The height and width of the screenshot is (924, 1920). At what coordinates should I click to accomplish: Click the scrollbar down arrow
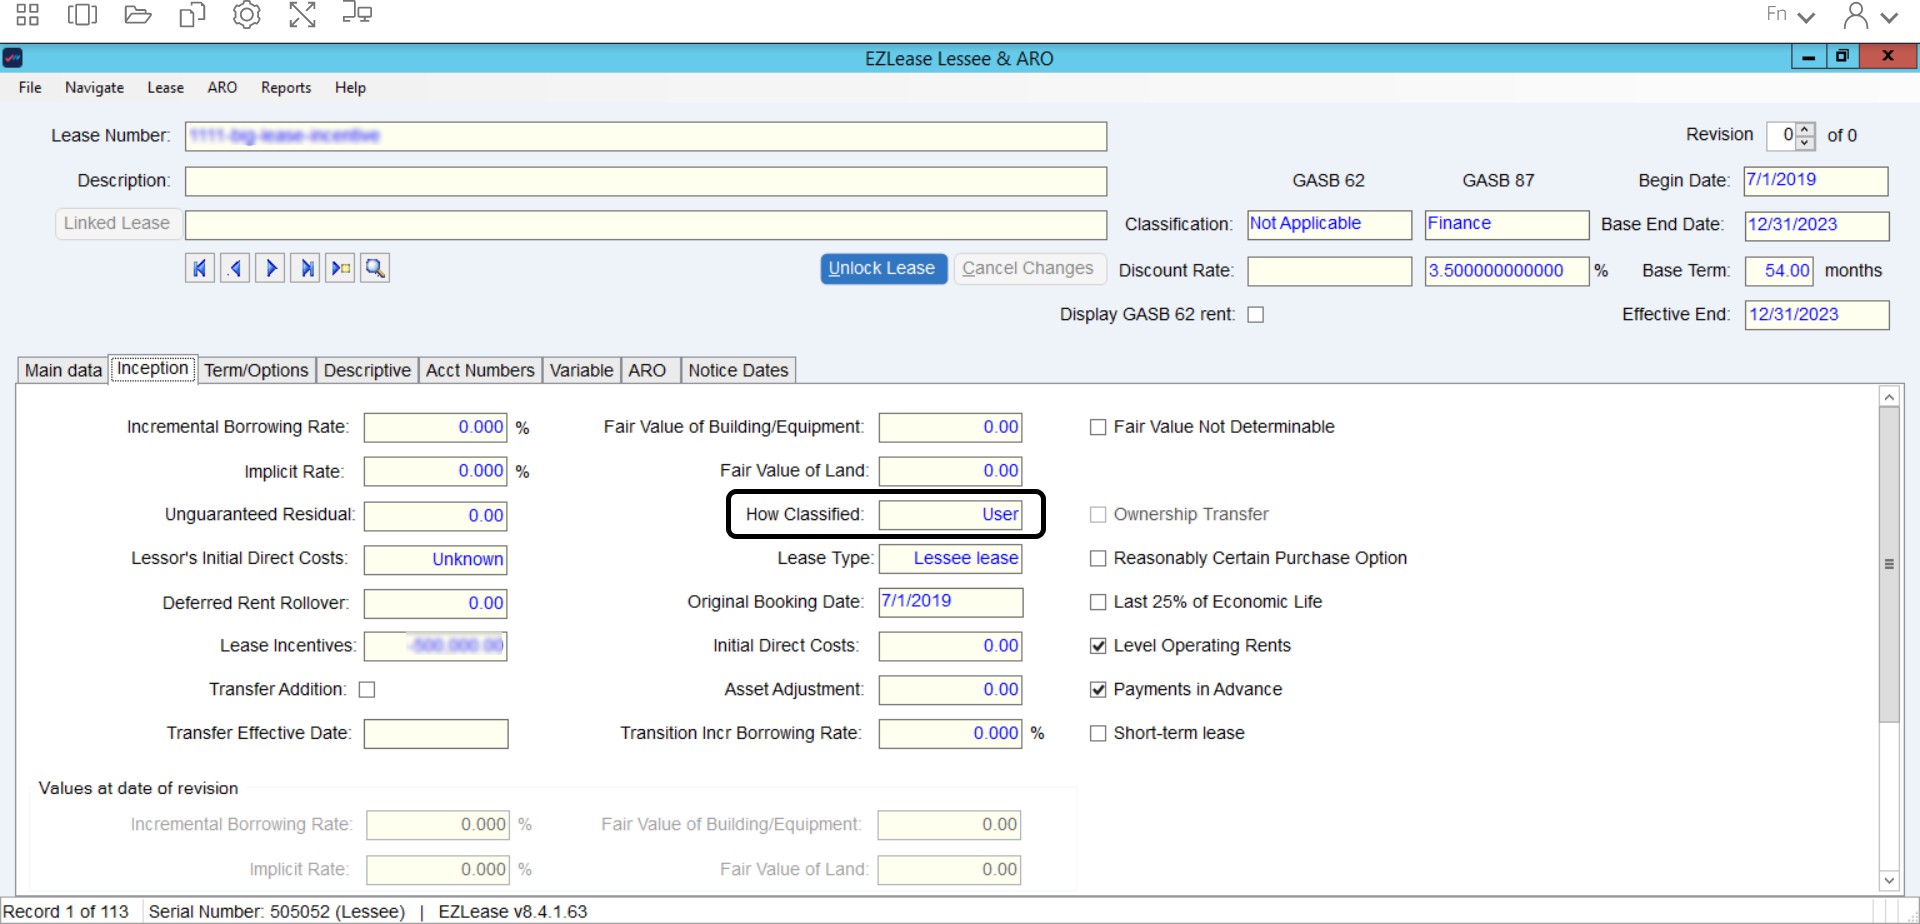(x=1889, y=880)
